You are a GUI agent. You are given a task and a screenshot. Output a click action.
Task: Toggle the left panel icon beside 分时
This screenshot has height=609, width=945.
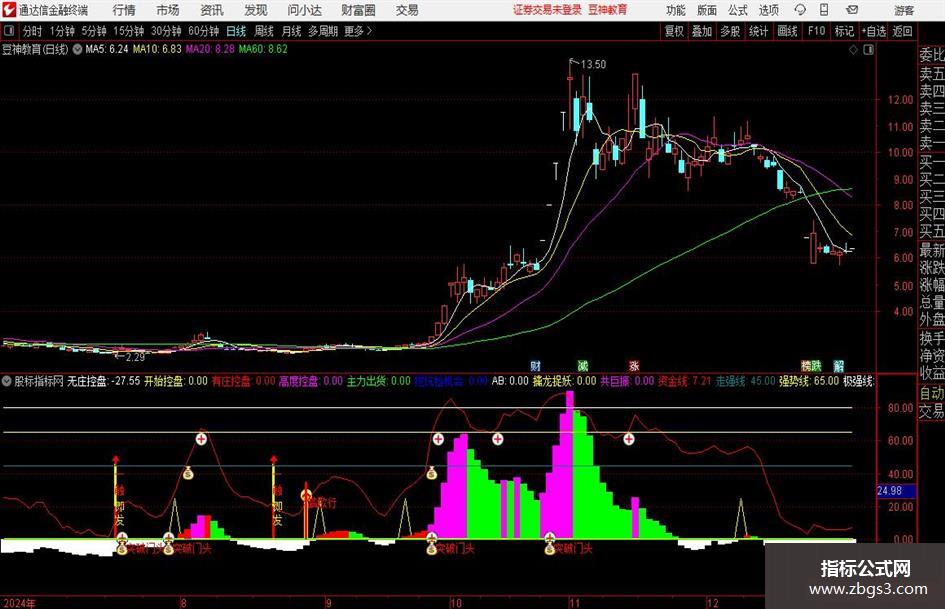coord(9,31)
